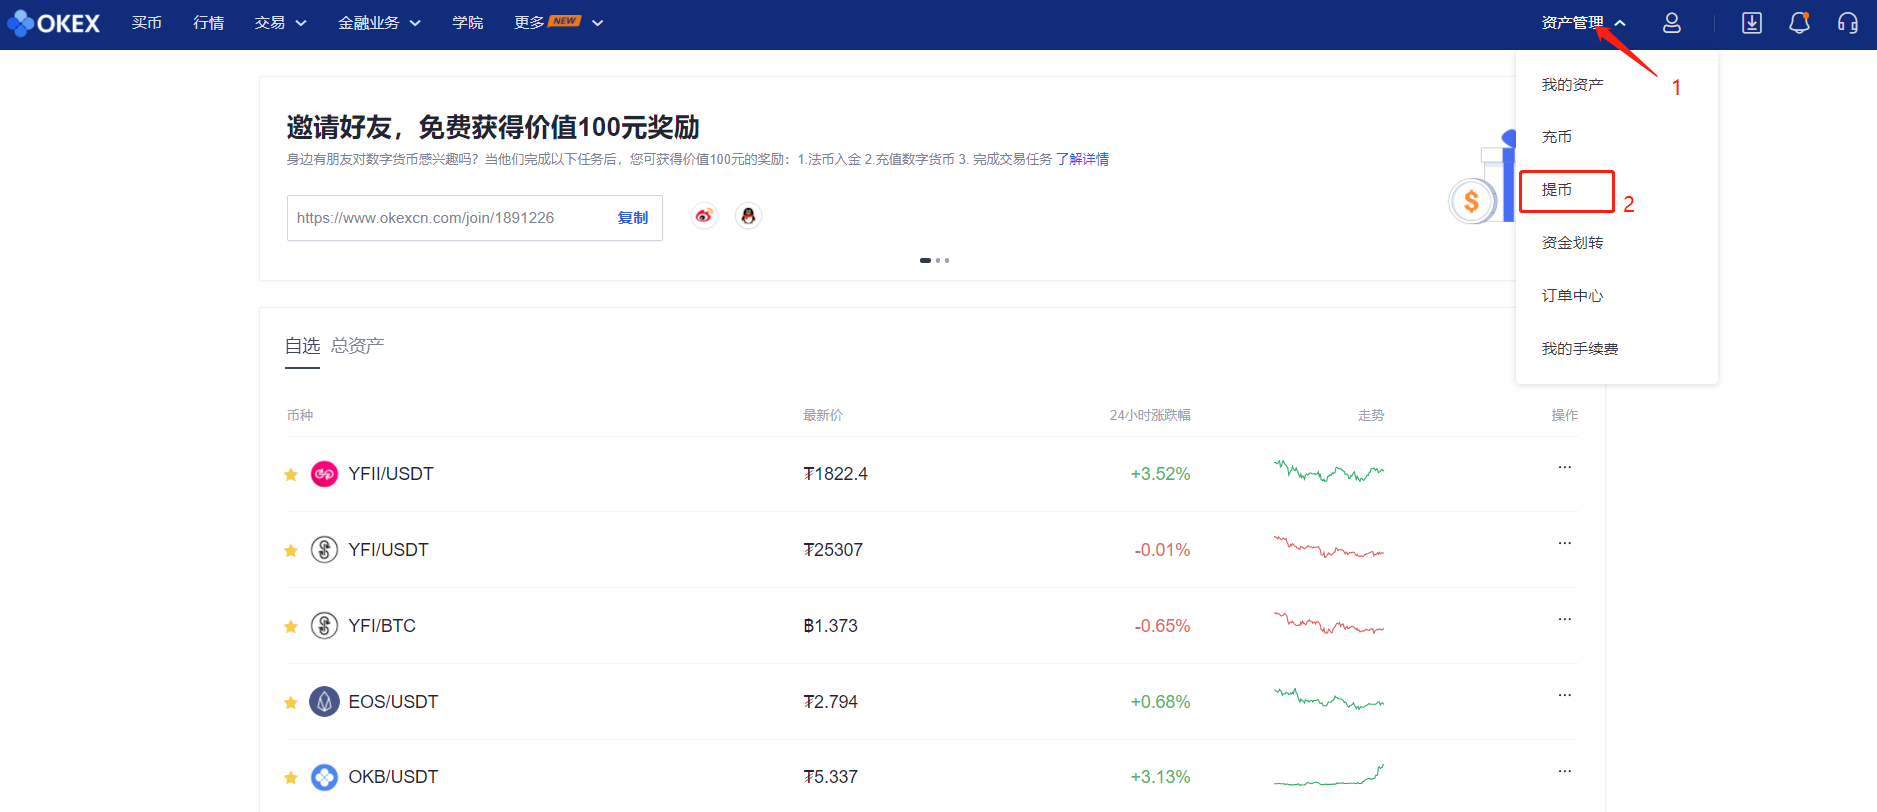Open the YFII/USDT pair
The image size is (1877, 812).
[391, 474]
